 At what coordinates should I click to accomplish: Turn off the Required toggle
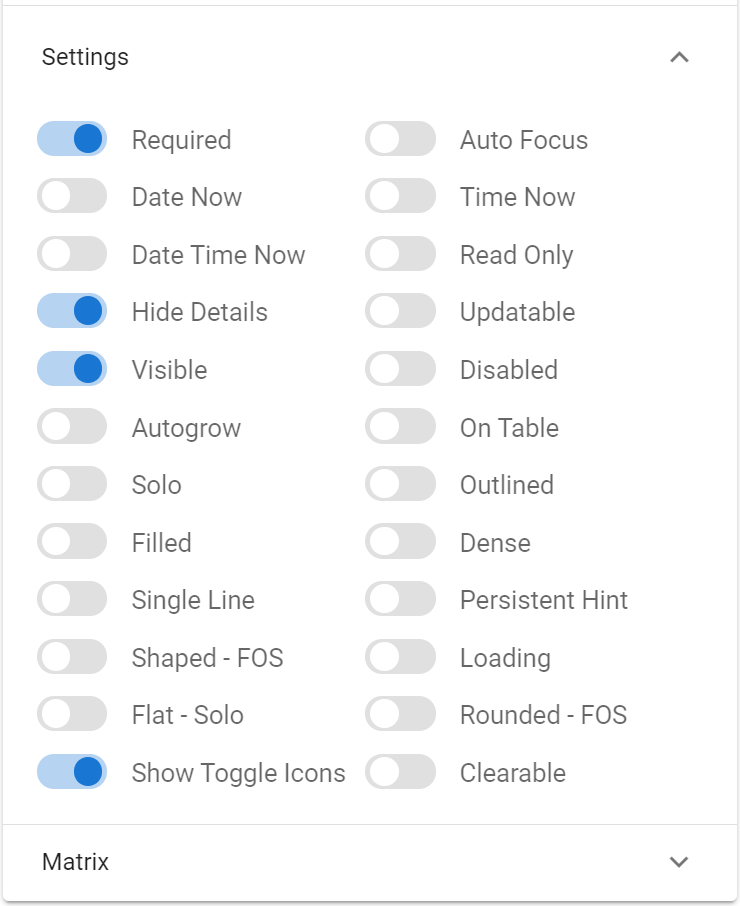[72, 140]
